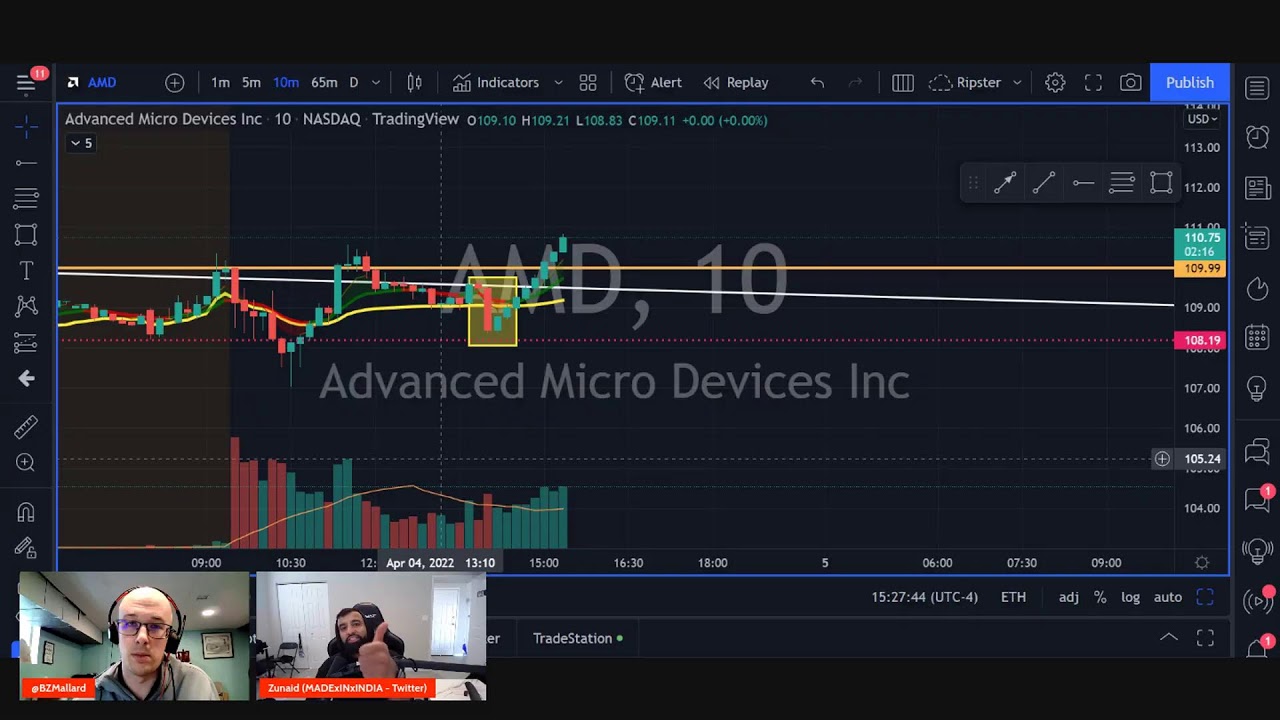Grab the floating toolbar drag handle

tap(972, 183)
